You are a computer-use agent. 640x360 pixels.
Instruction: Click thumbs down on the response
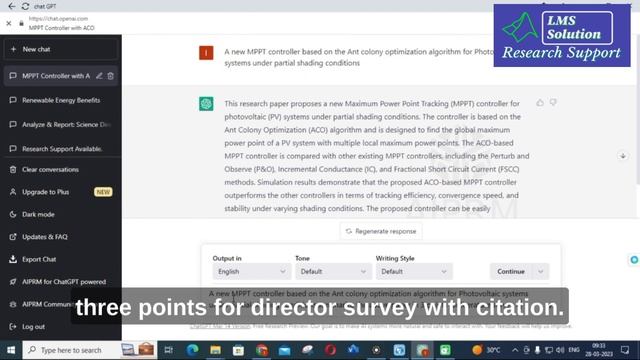point(553,102)
